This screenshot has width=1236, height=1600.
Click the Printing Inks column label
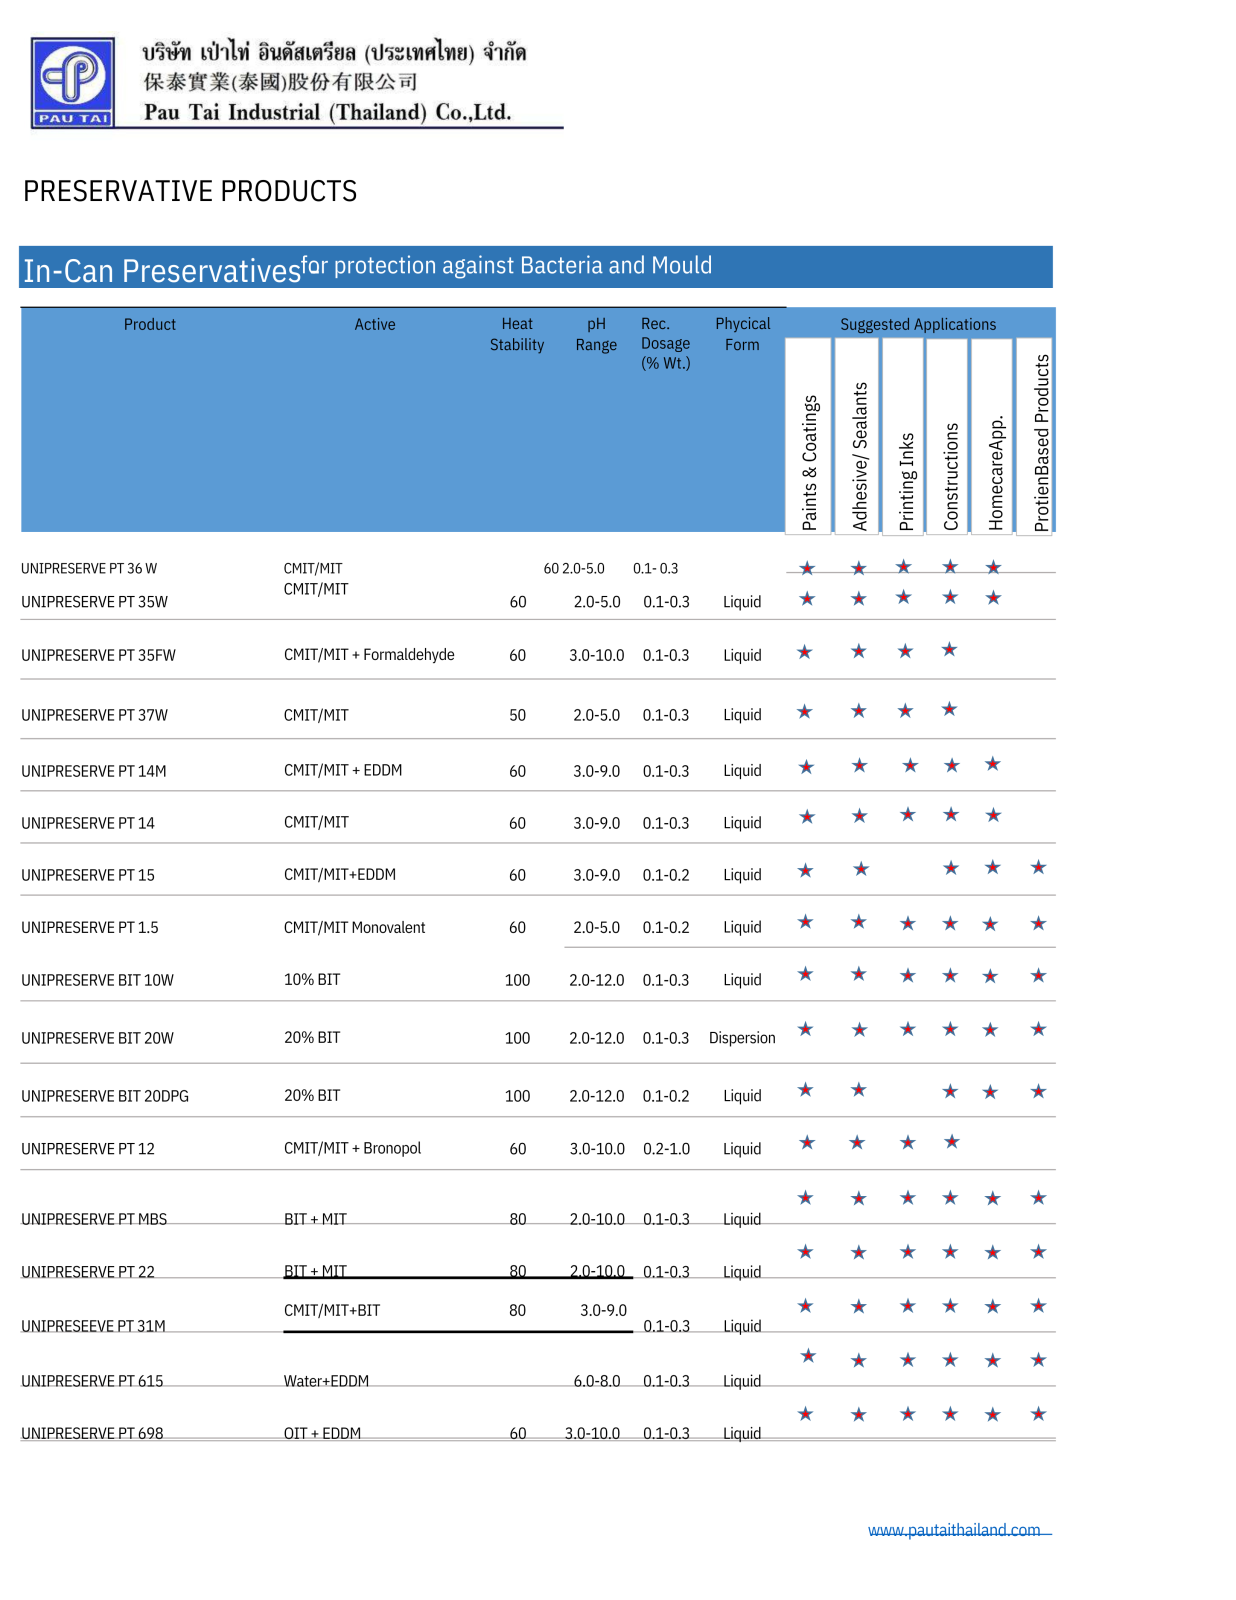pyautogui.click(x=906, y=481)
